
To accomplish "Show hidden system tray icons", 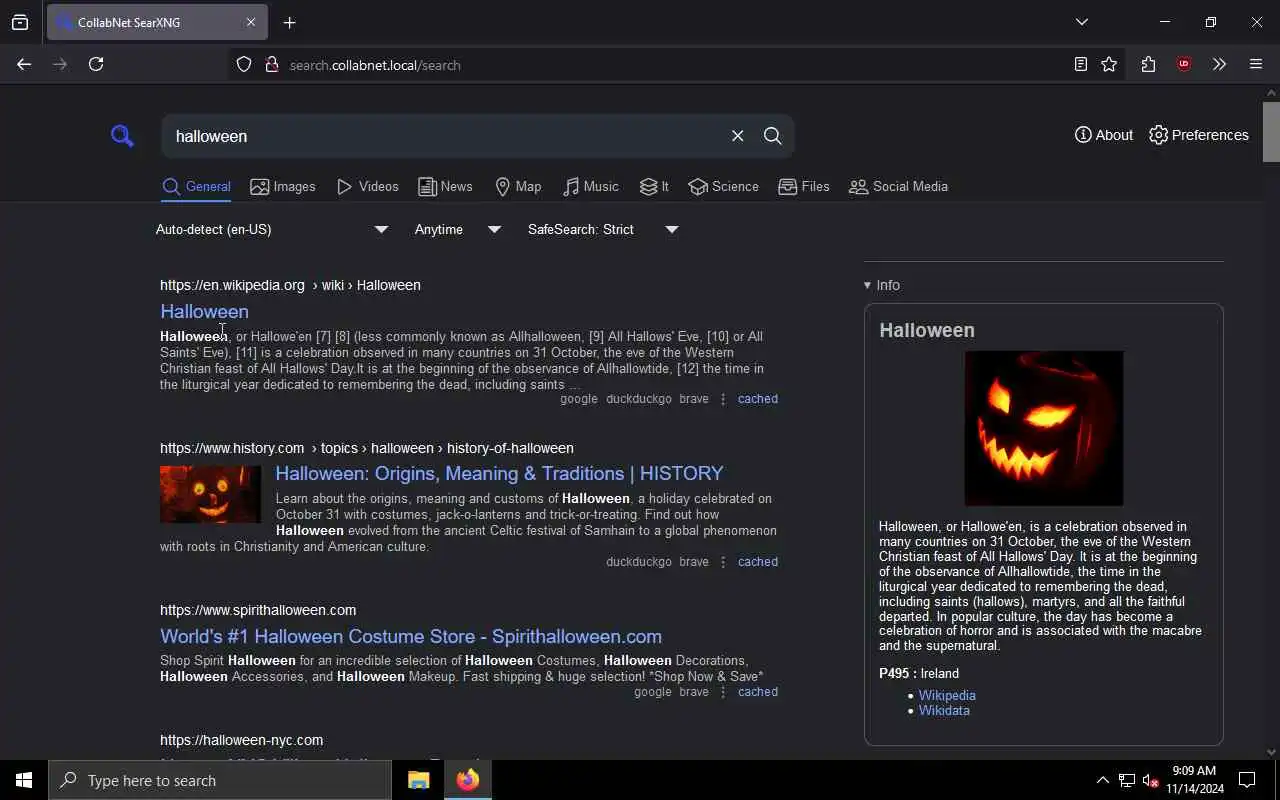I will 1102,780.
